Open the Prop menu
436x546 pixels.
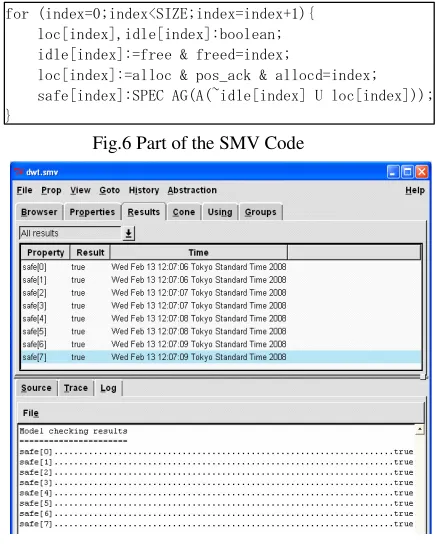[51, 190]
